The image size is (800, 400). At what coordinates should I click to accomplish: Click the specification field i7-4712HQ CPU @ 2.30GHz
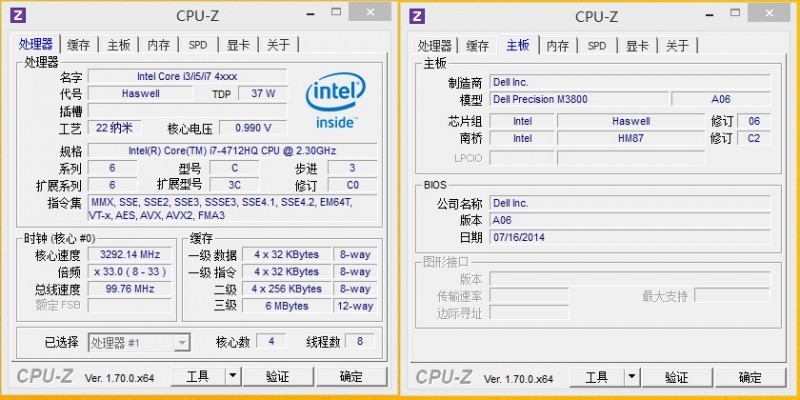pos(232,151)
